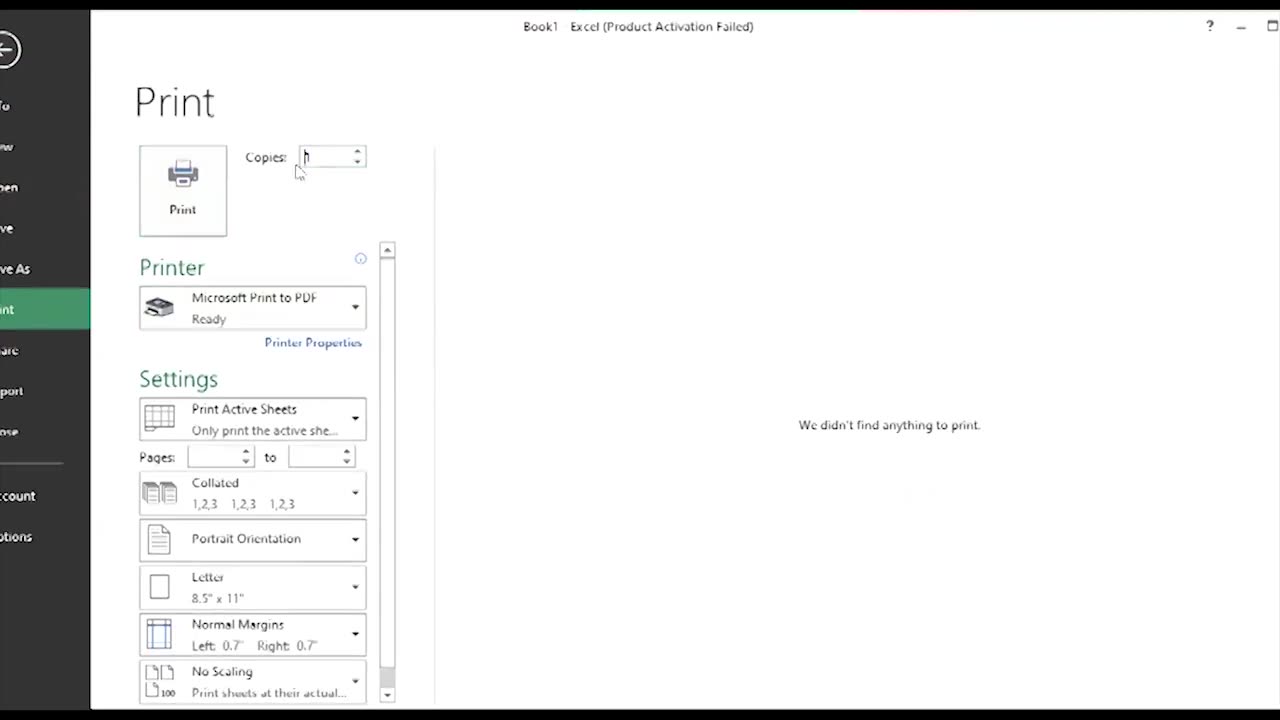Open the Open sidebar item
The height and width of the screenshot is (720, 1280).
45,187
